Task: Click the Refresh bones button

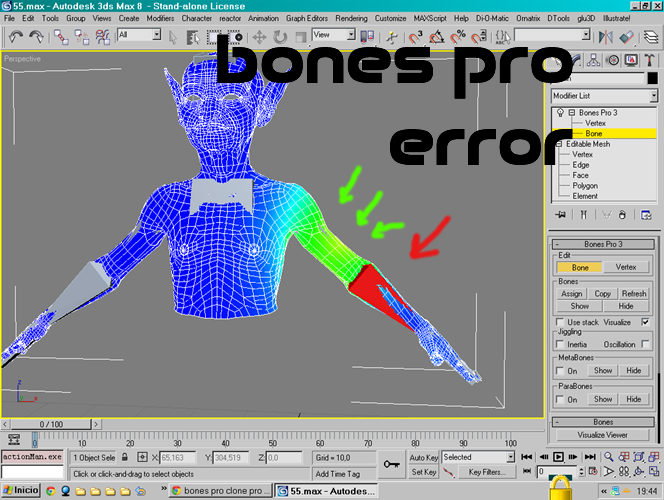Action: (634, 293)
